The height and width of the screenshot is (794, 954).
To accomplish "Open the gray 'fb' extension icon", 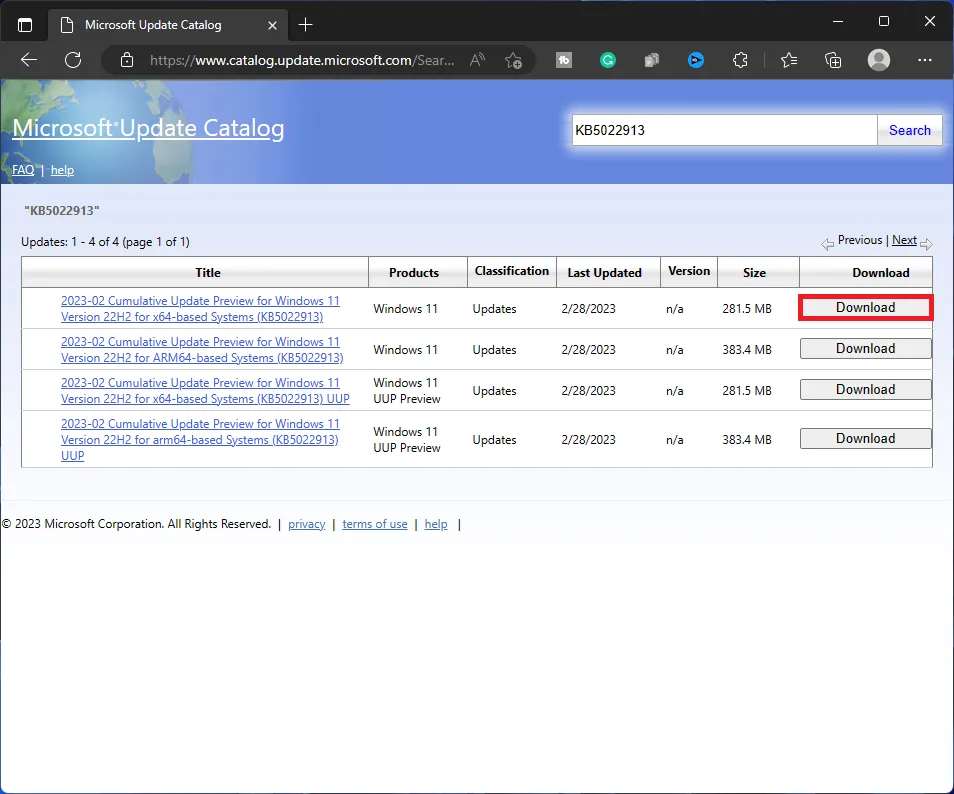I will coord(564,60).
